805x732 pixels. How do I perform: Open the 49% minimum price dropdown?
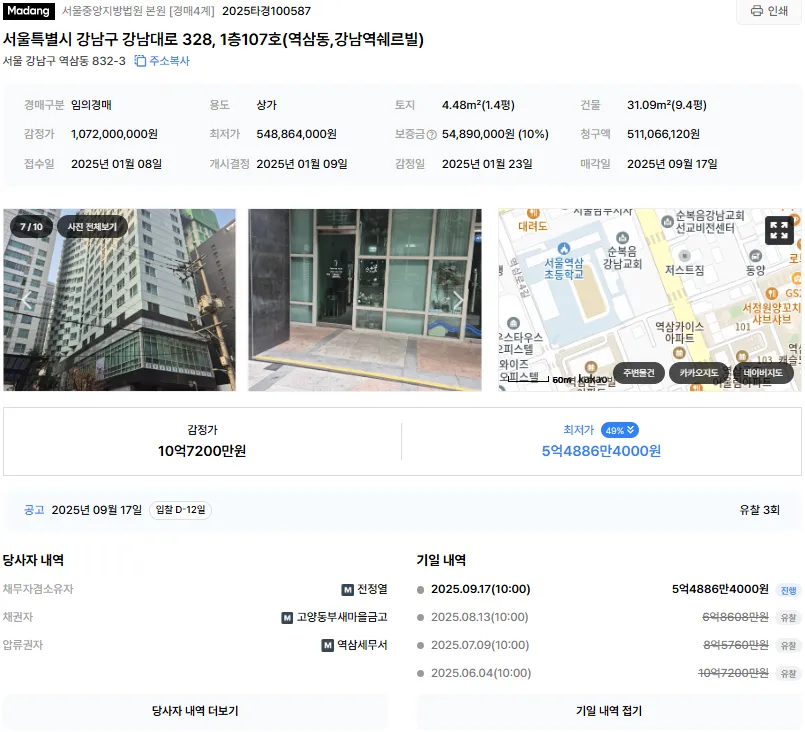(620, 430)
